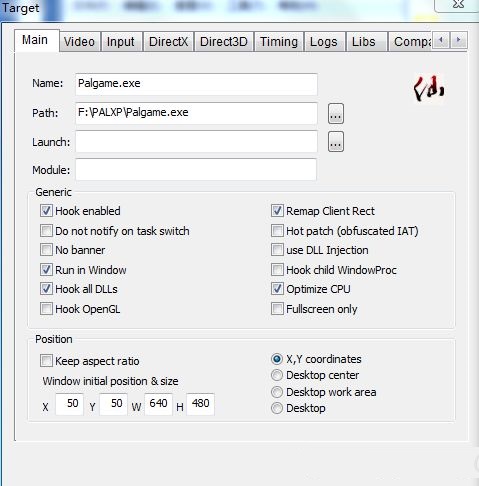479x486 pixels.
Task: Click the Module input field
Action: click(x=196, y=170)
